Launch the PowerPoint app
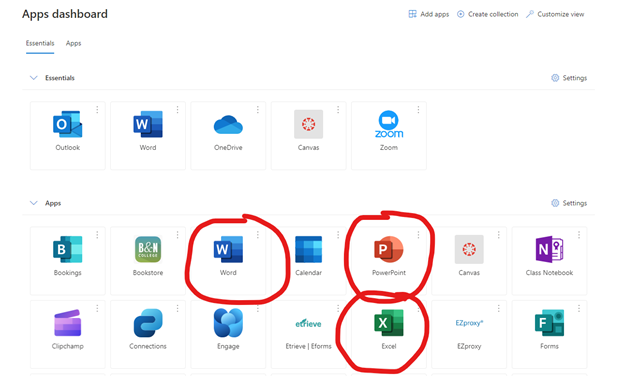Image resolution: width=624 pixels, height=376 pixels. [389, 261]
